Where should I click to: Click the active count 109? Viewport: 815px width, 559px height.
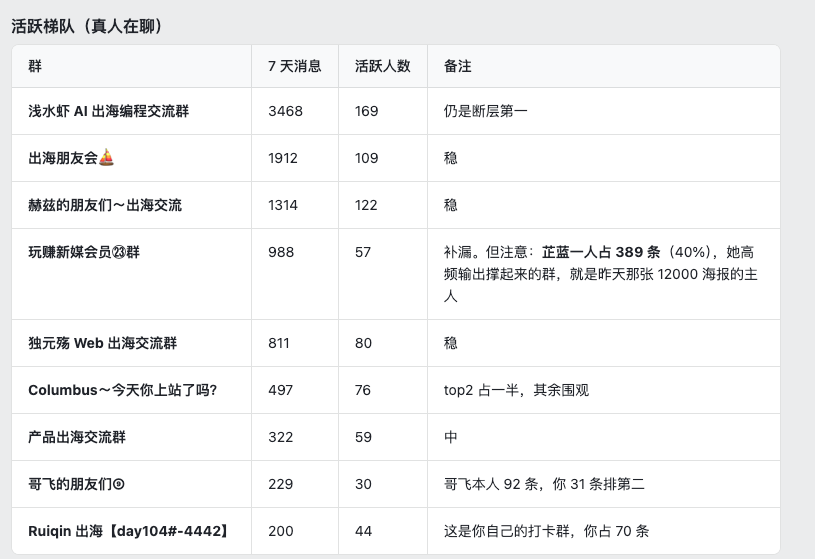click(x=366, y=158)
